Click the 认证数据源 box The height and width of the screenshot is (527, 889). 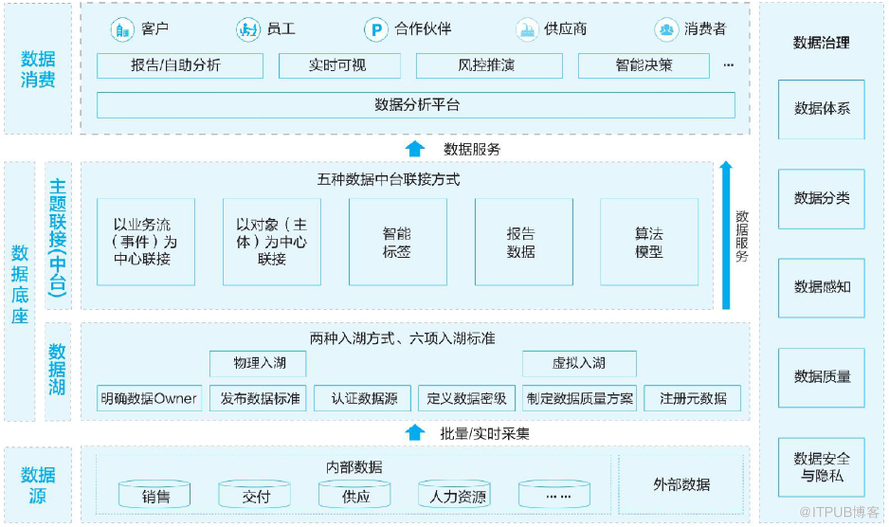coord(362,398)
